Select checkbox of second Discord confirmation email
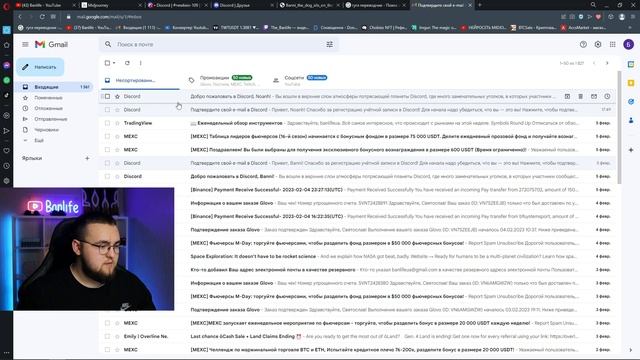 click(x=107, y=110)
